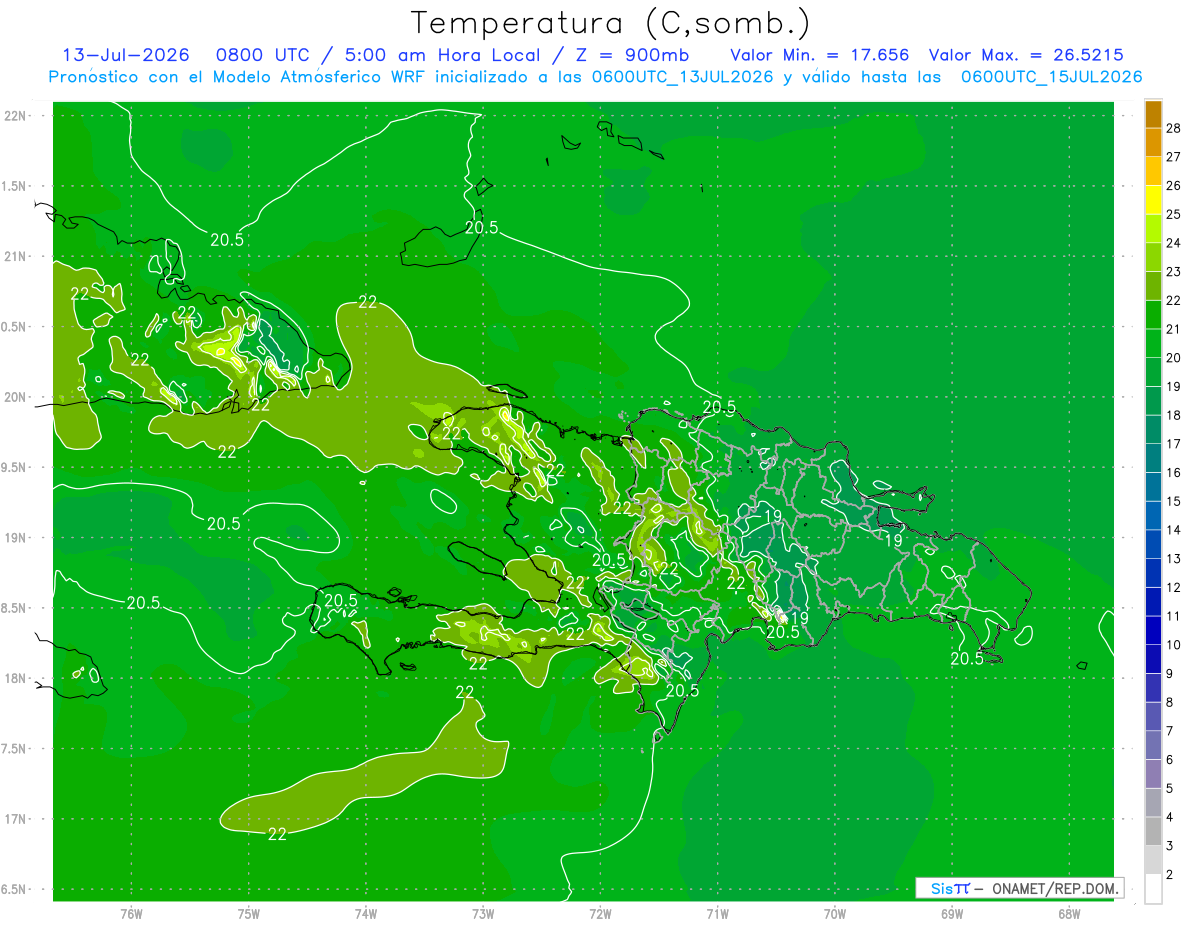The image size is (1200, 927).
Task: Click the '20N' latitude axis label
Action: (15, 397)
